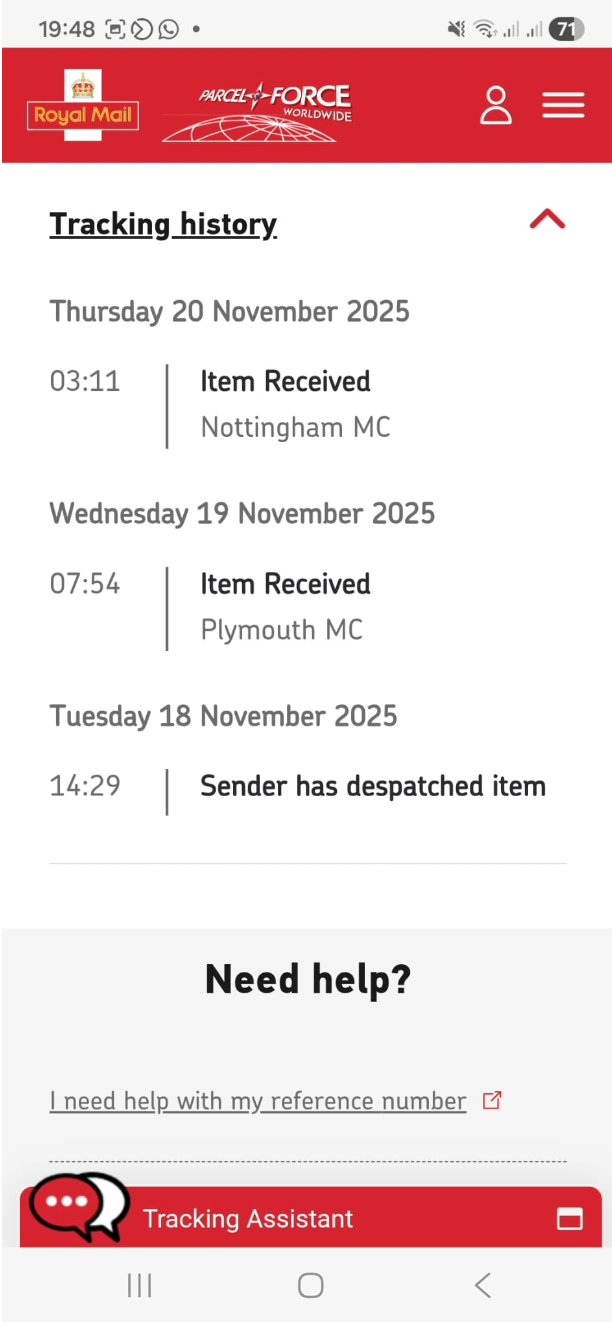Open the reference number help link
Image resolution: width=612 pixels, height=1322 pixels.
pyautogui.click(x=258, y=1101)
